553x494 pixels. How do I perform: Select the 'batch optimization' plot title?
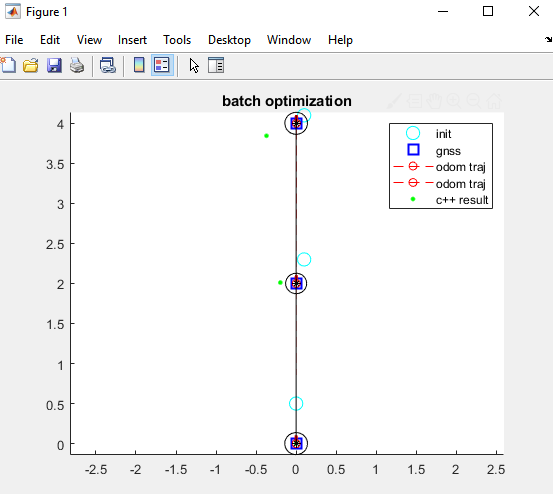tap(287, 101)
